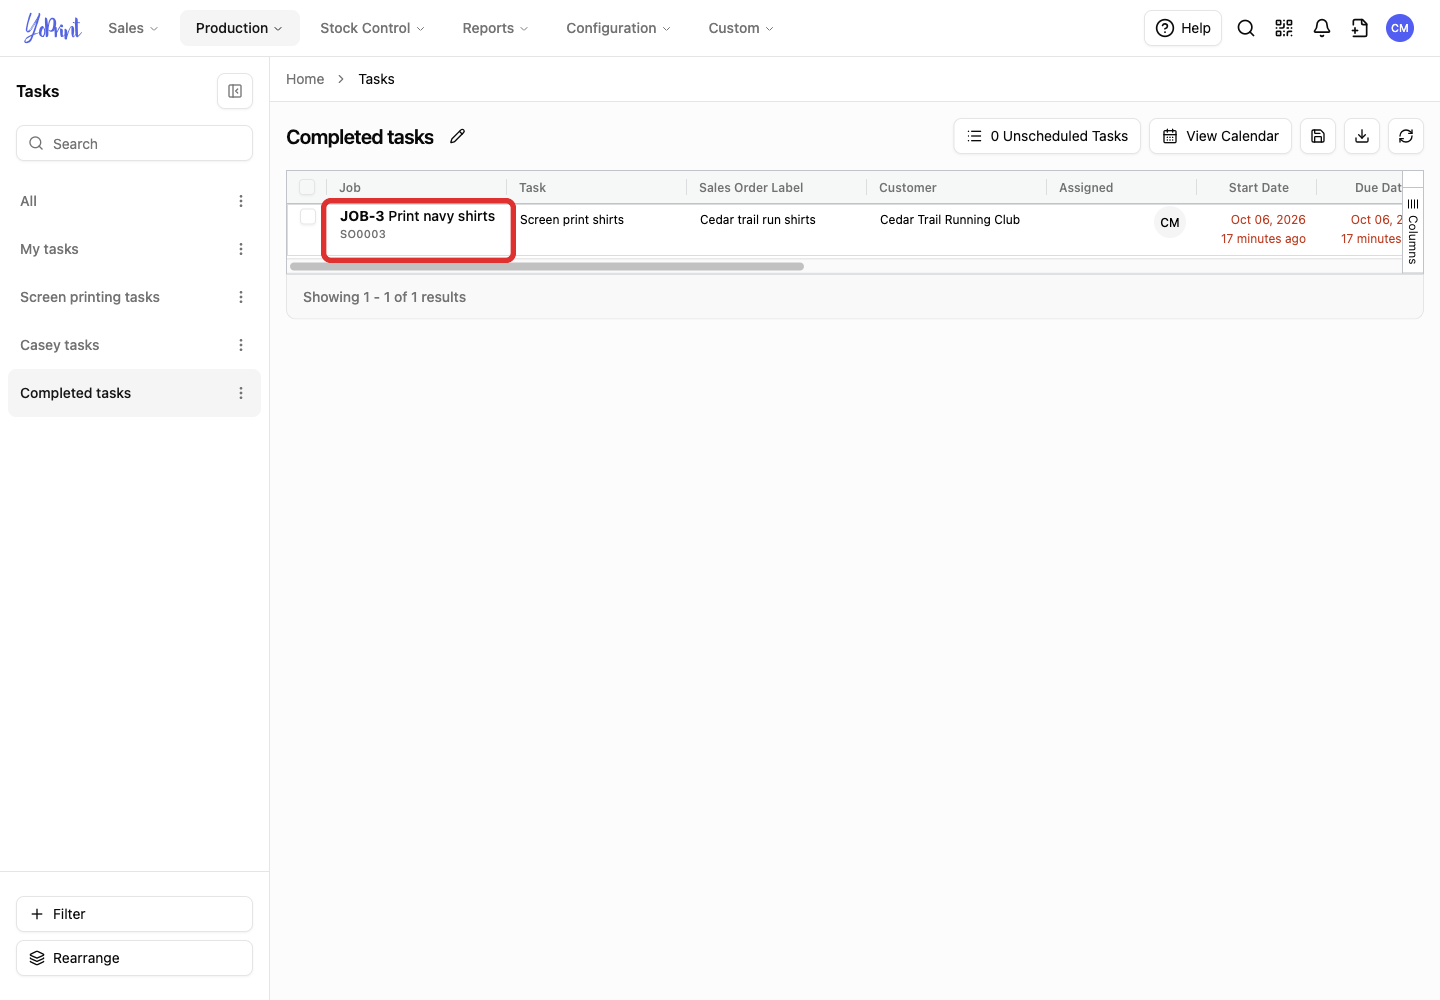The height and width of the screenshot is (1000, 1440).
Task: Sort by the Start Date column header
Action: click(x=1258, y=187)
